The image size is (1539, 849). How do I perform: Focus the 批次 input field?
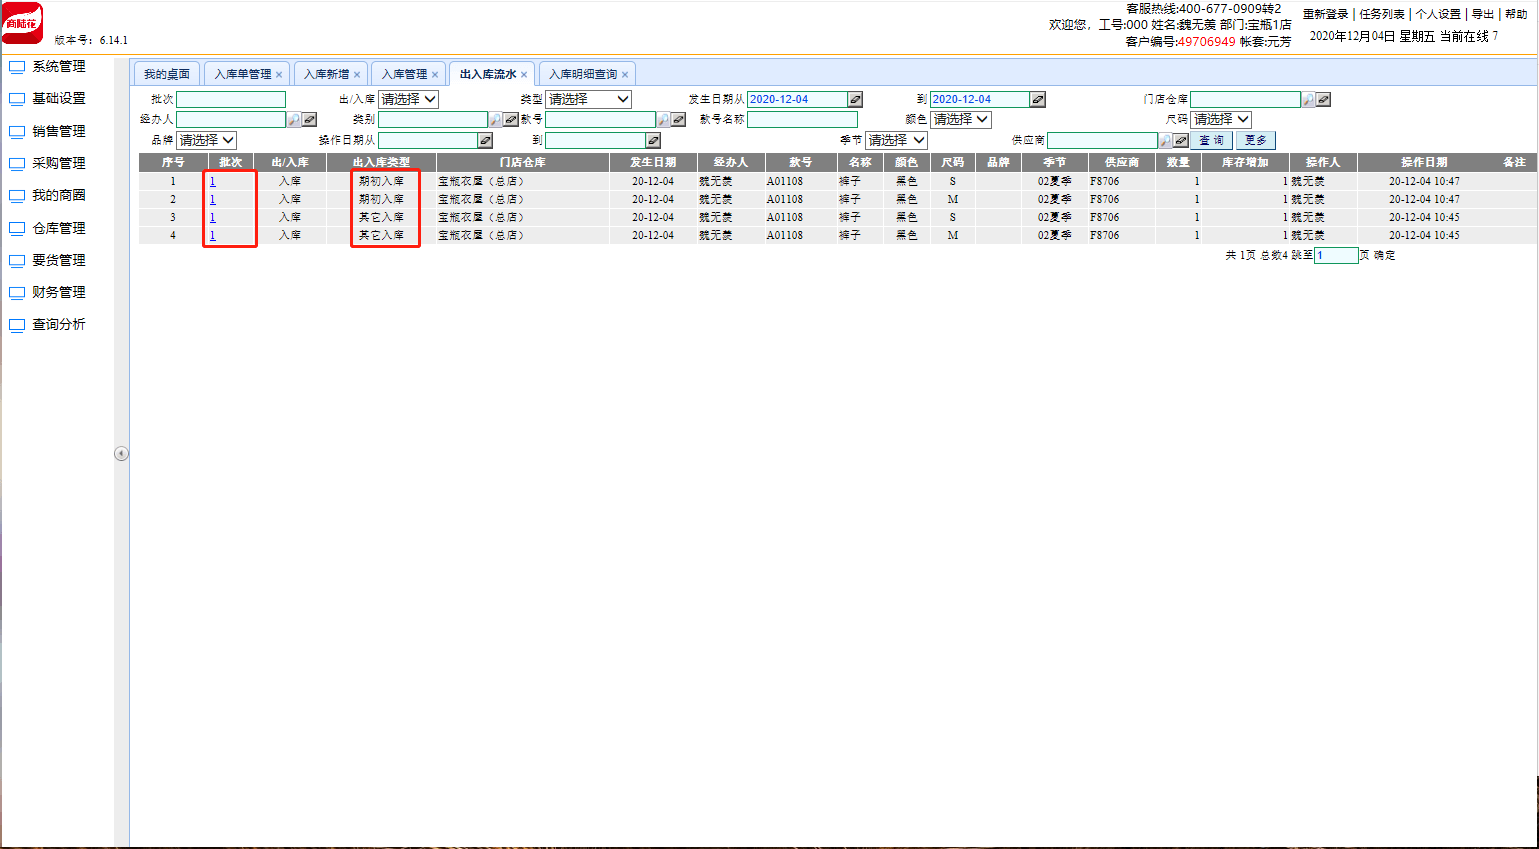pyautogui.click(x=231, y=100)
